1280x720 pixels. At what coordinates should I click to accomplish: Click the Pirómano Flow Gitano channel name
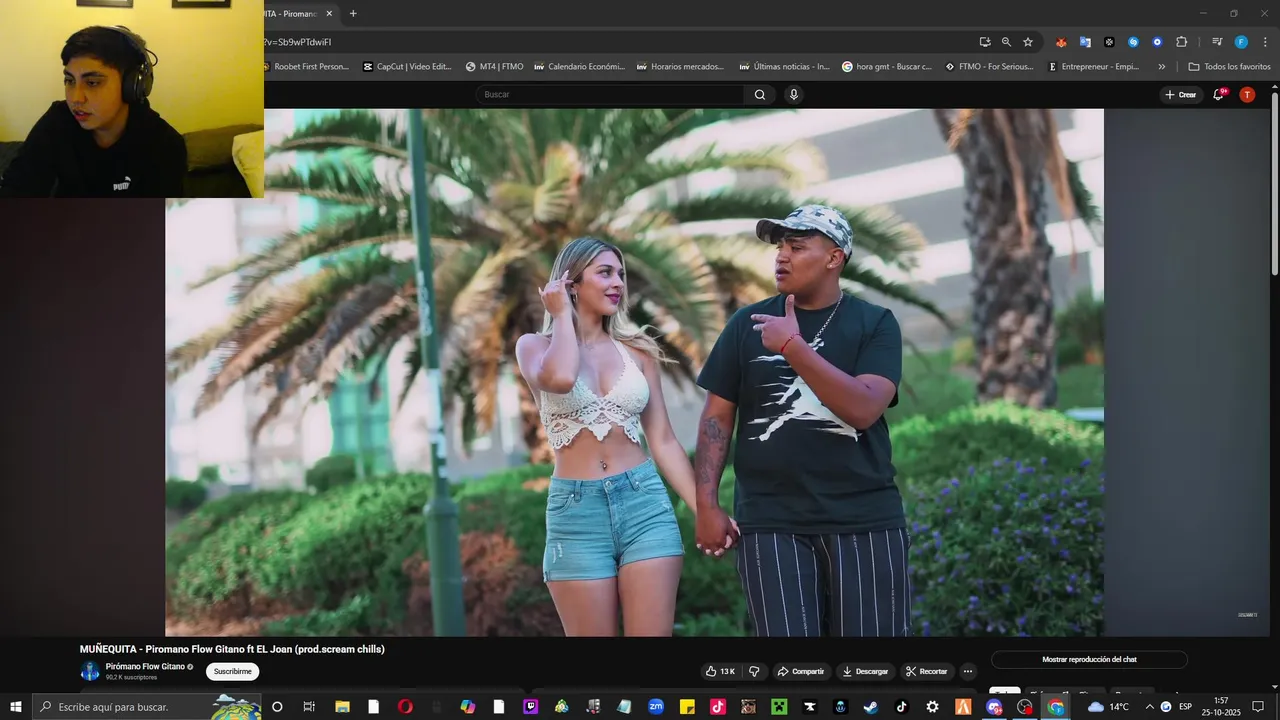[145, 666]
